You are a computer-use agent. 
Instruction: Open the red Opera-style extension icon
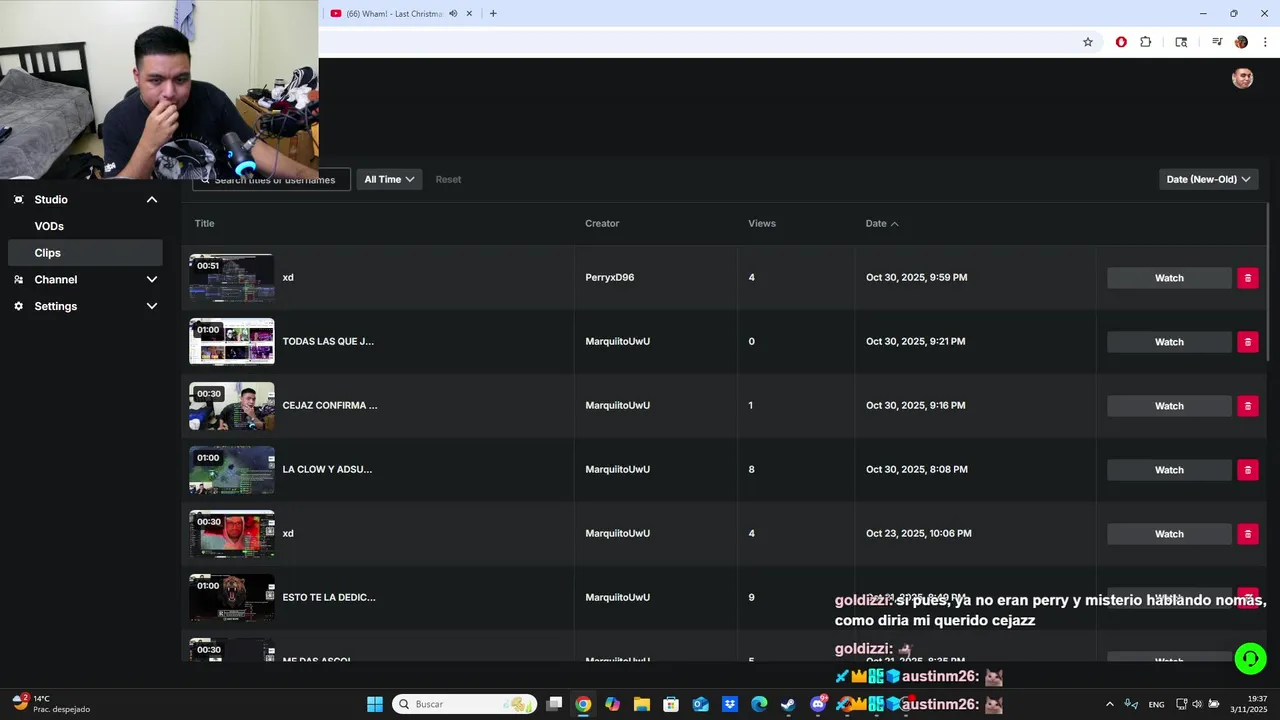1121,42
